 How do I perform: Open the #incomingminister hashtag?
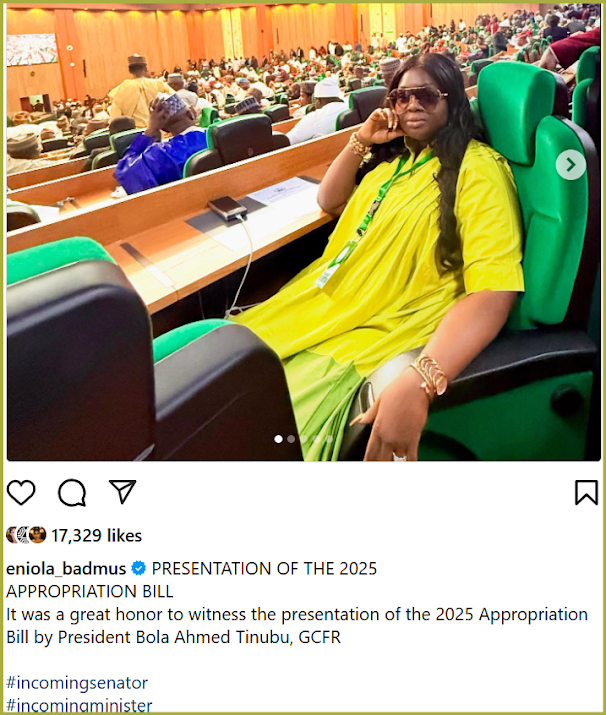click(x=79, y=705)
